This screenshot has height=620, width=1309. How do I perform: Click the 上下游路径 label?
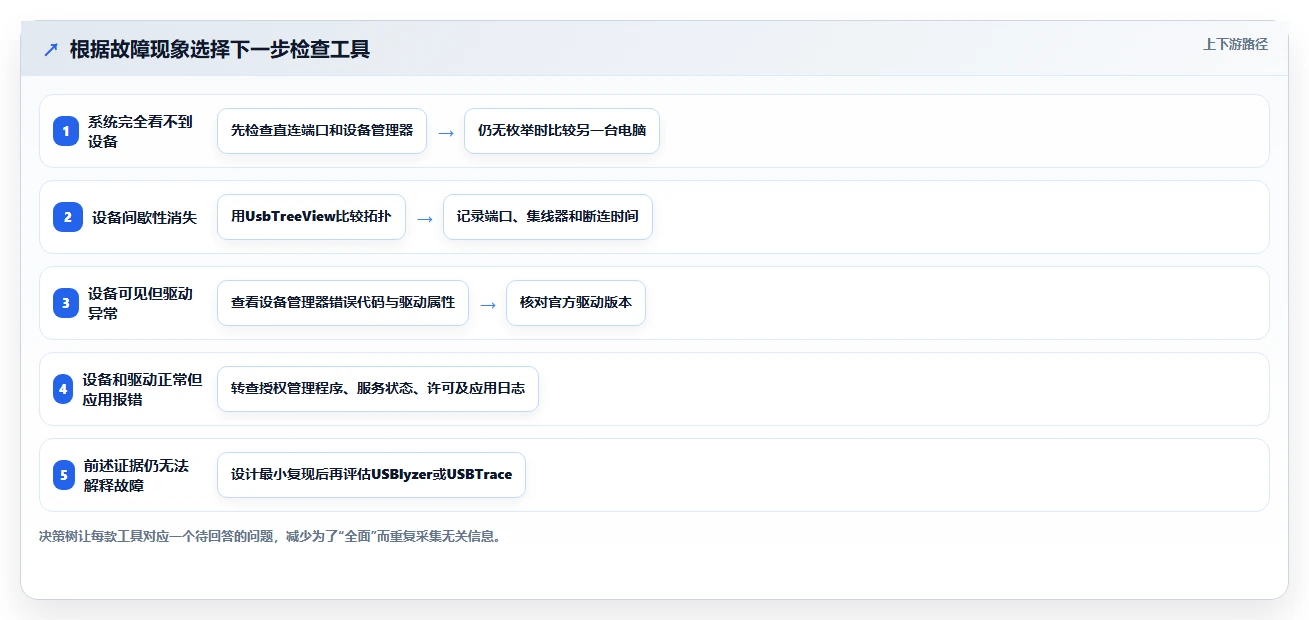(1235, 44)
